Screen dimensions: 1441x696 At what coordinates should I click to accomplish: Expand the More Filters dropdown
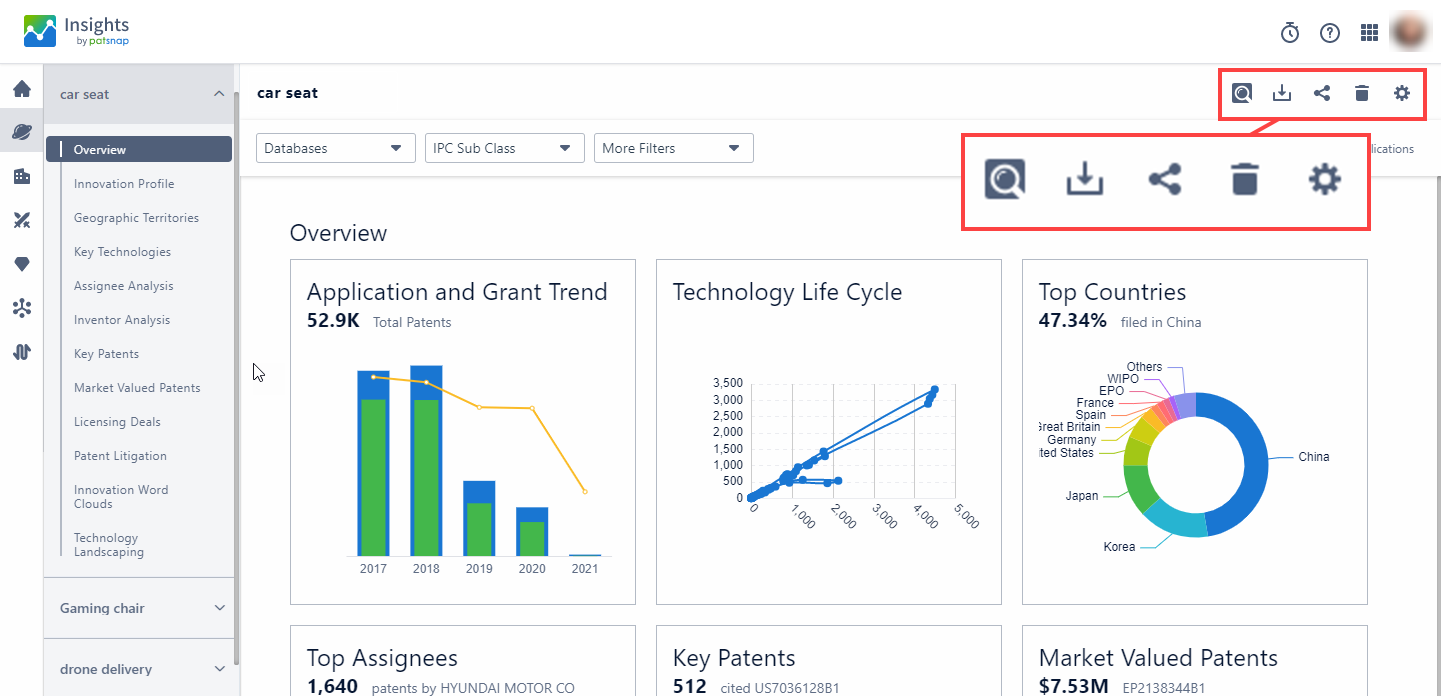click(673, 148)
